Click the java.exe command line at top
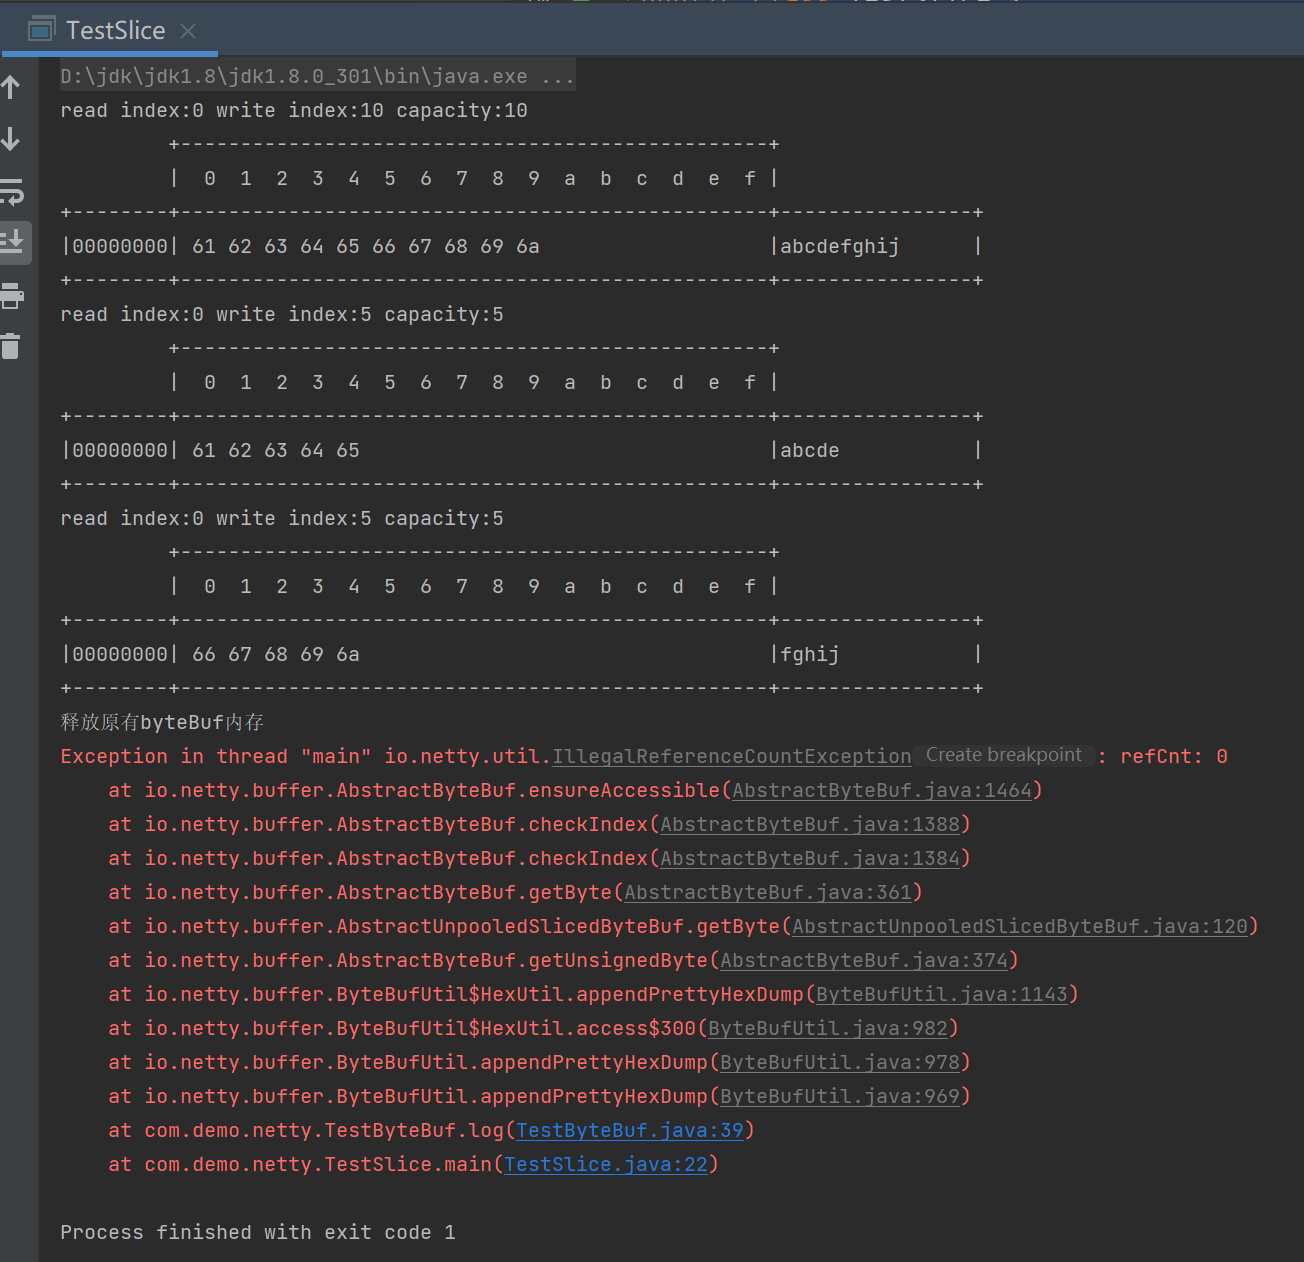 coord(317,77)
